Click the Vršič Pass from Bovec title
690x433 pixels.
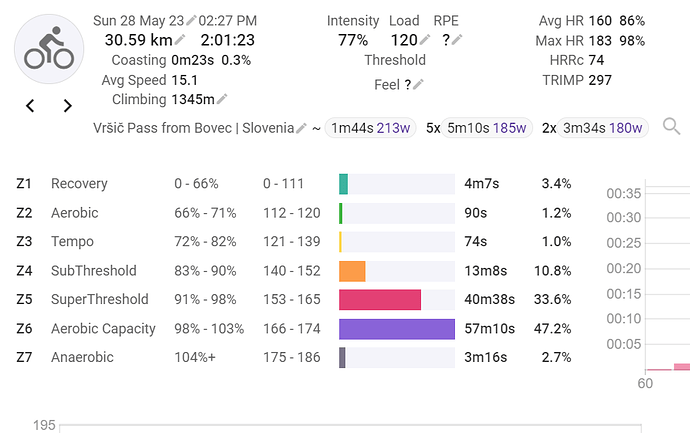[x=192, y=128]
